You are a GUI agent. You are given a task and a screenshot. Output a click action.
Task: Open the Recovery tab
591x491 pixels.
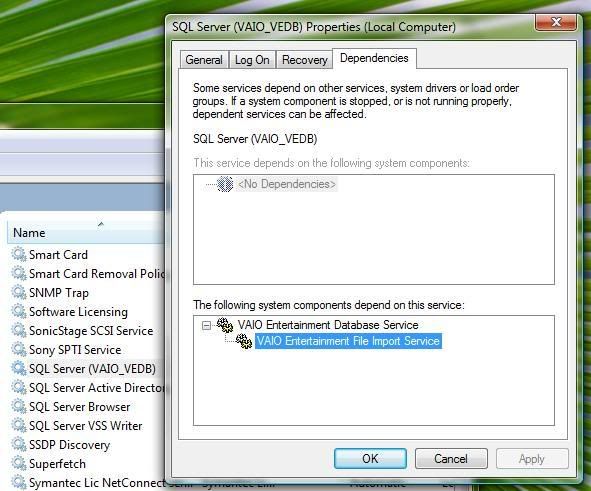305,60
